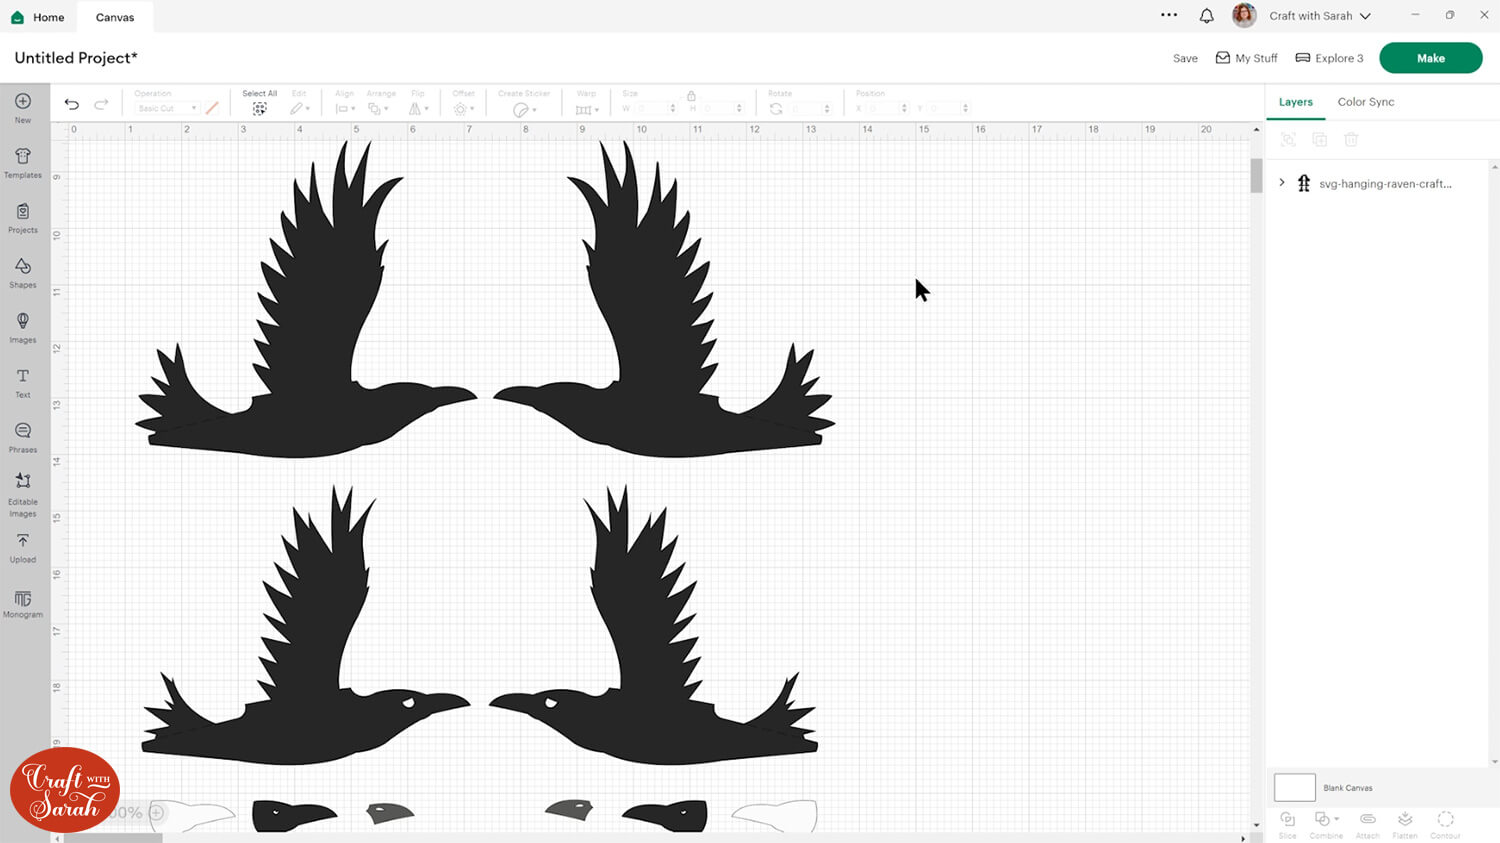Click the Blank Canvas color swatch
The width and height of the screenshot is (1500, 843).
point(1294,788)
